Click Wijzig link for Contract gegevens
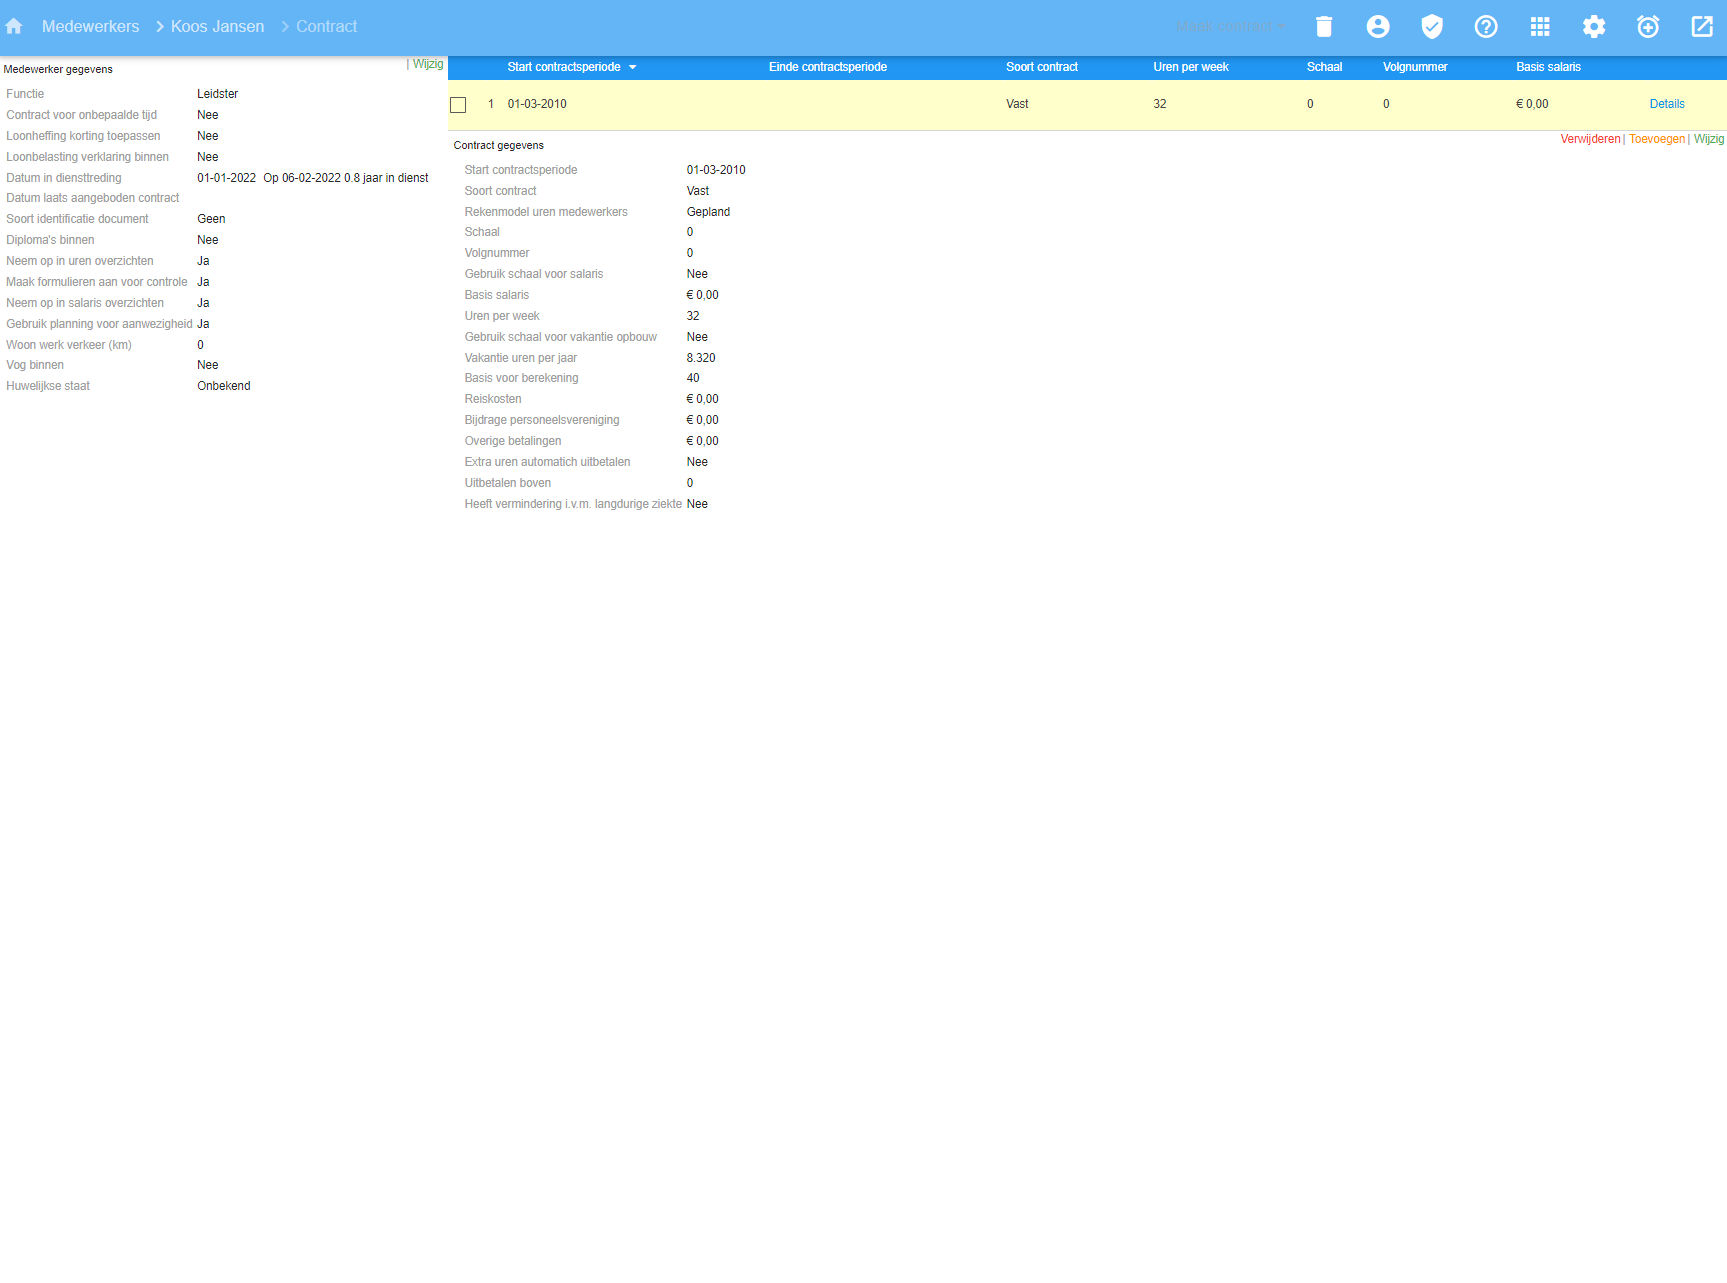Image resolution: width=1727 pixels, height=1283 pixels. (1708, 139)
